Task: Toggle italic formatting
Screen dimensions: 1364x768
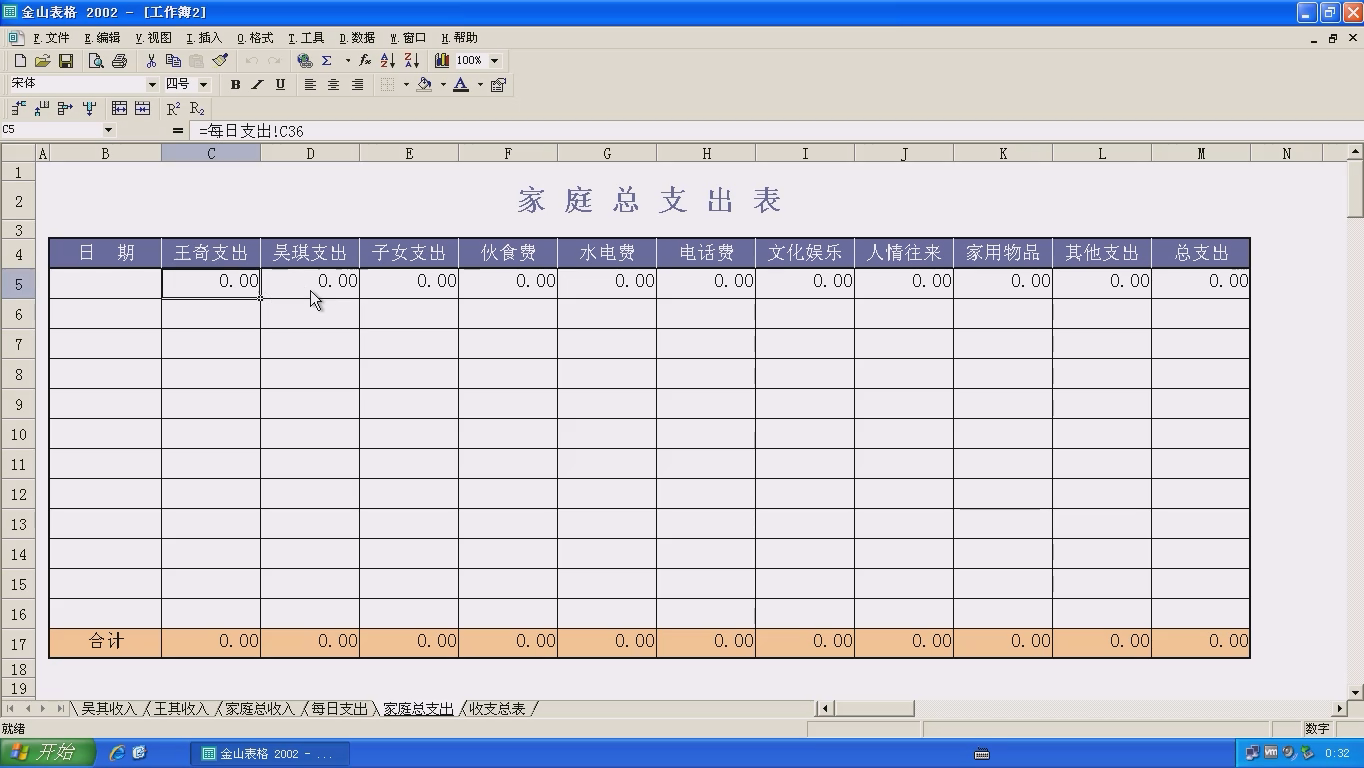Action: (257, 85)
